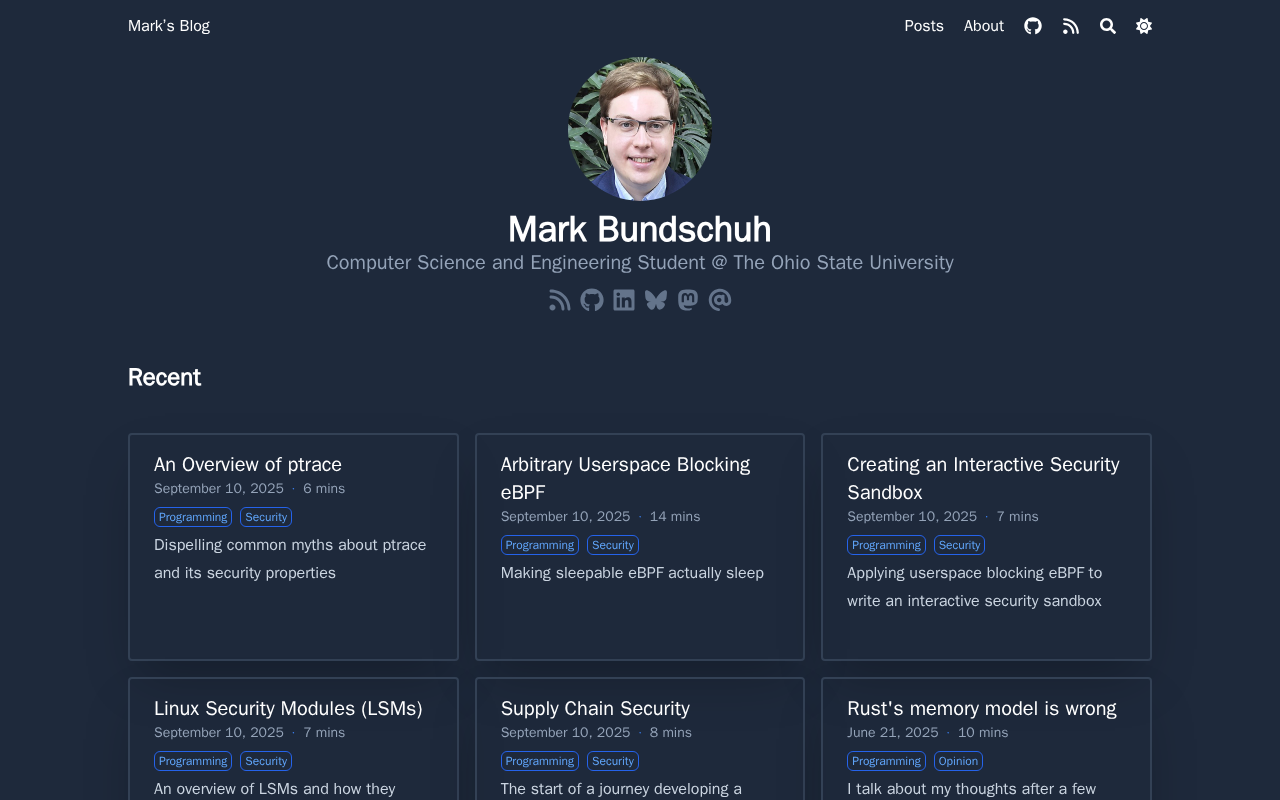The image size is (1280, 800).
Task: Visit the Bluesky butterfly icon
Action: coord(656,300)
